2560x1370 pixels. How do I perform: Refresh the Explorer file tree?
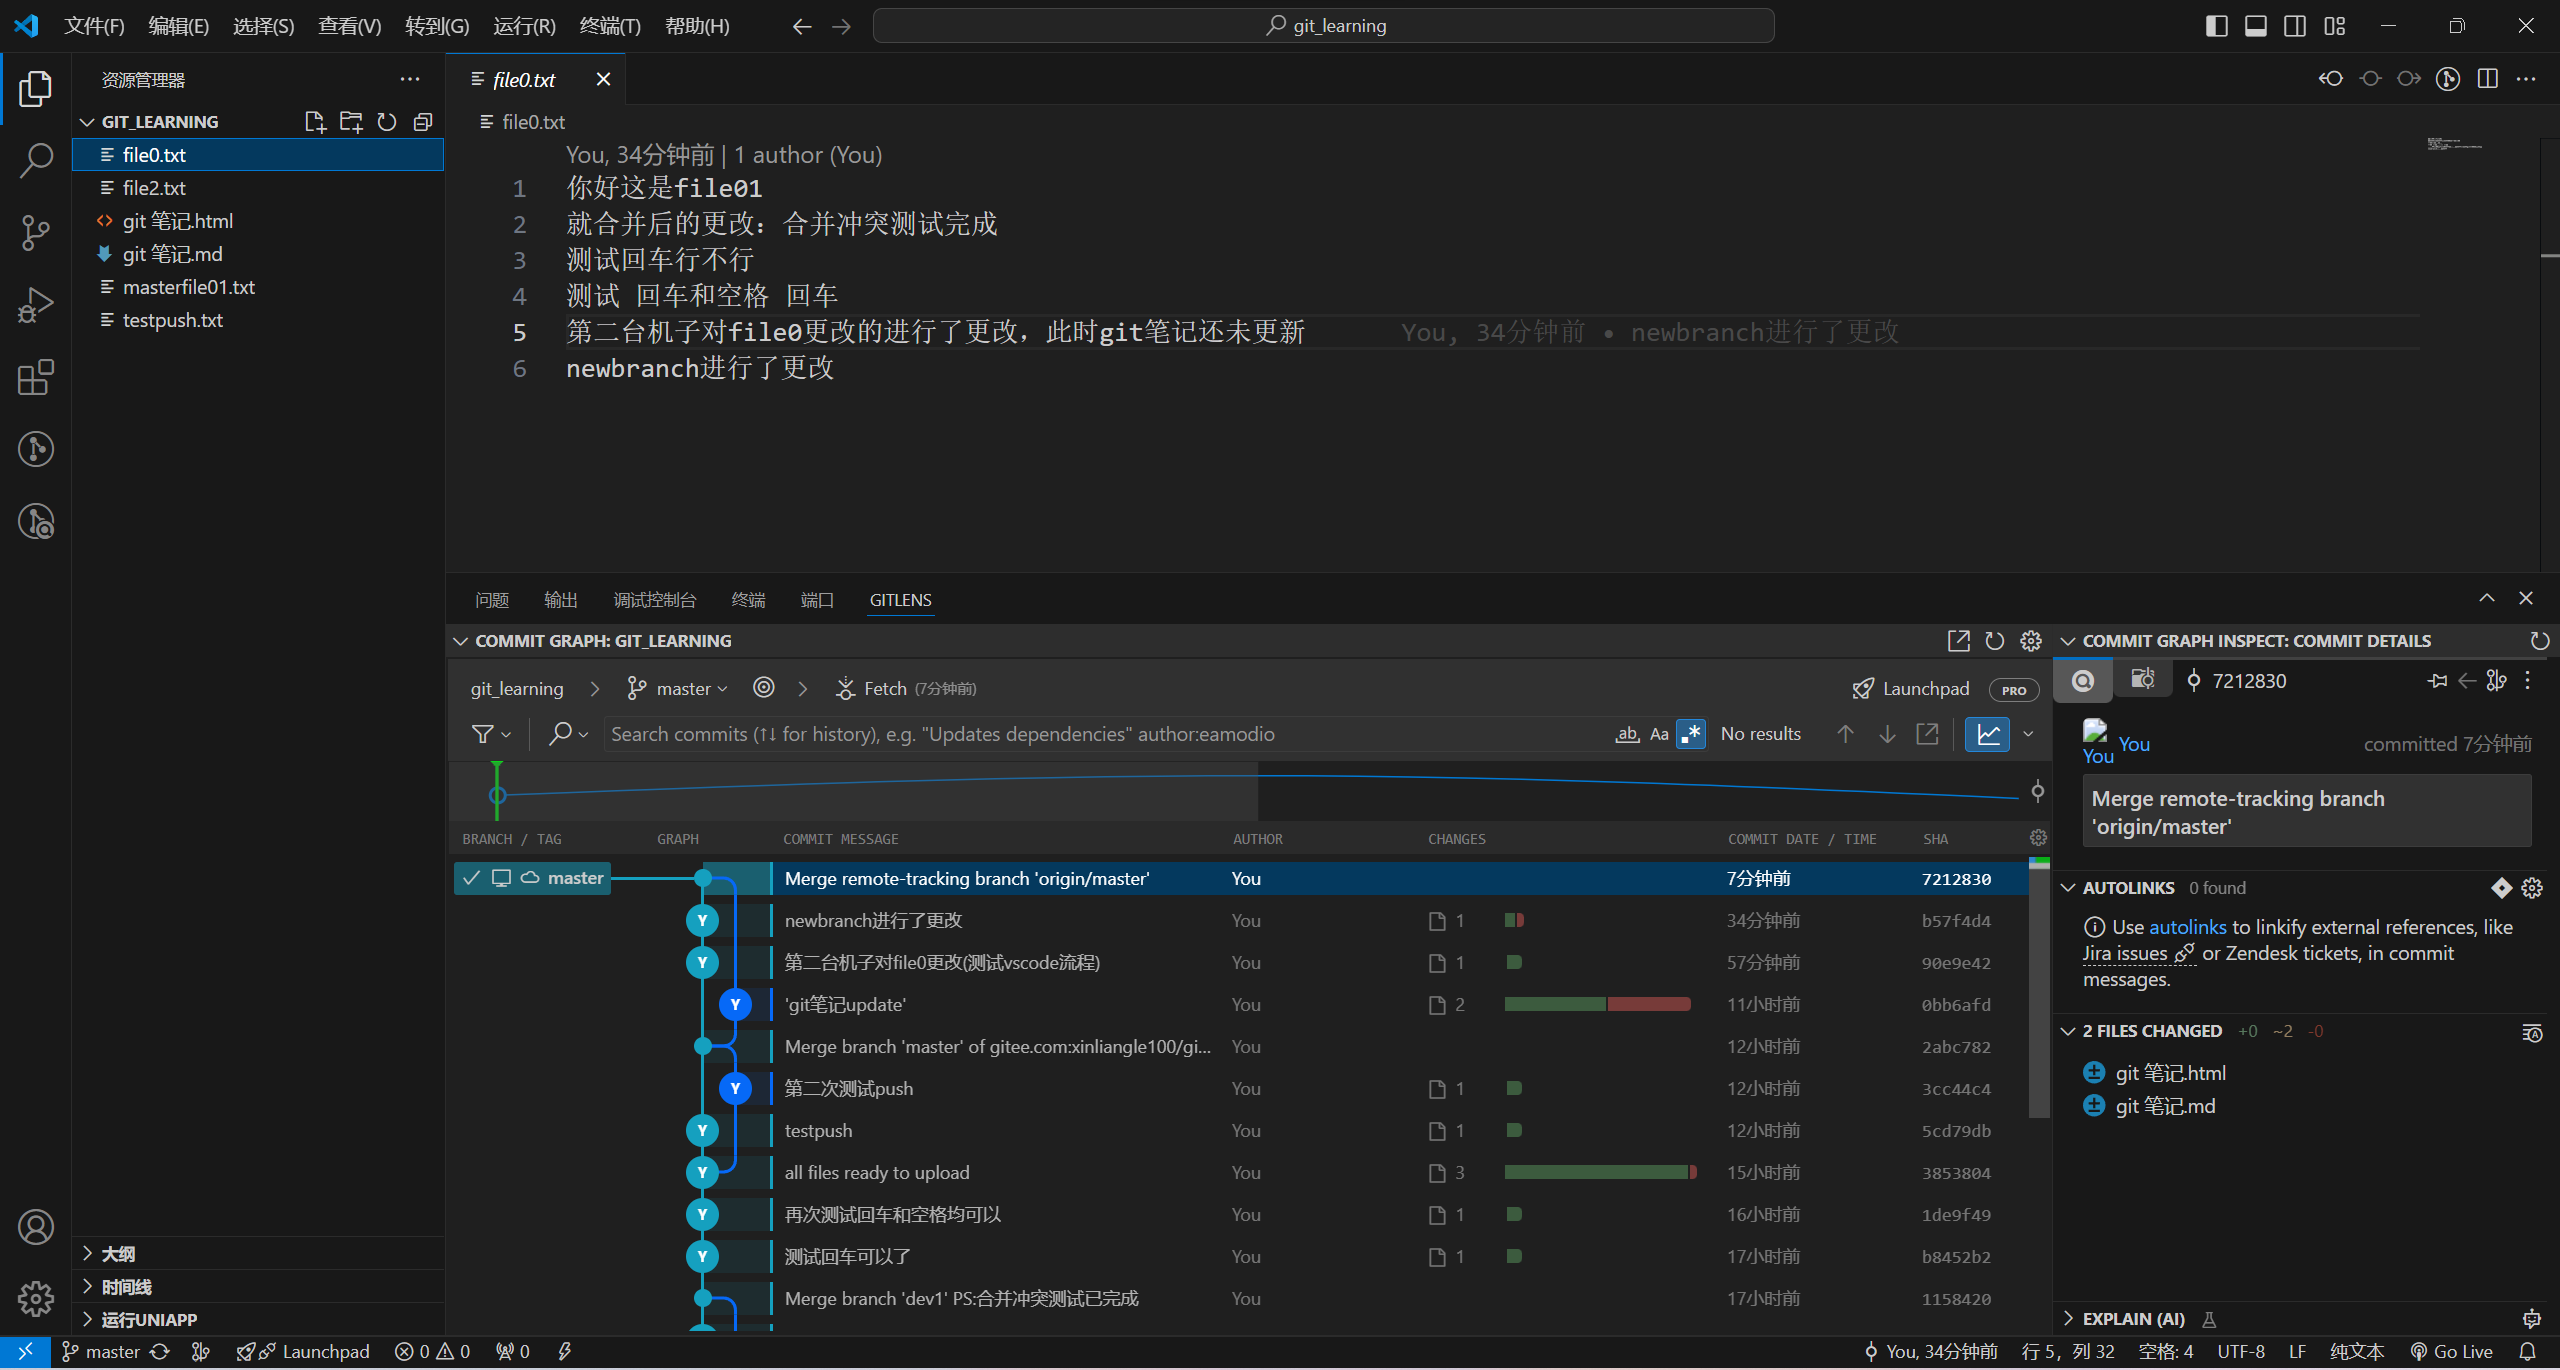click(x=387, y=122)
